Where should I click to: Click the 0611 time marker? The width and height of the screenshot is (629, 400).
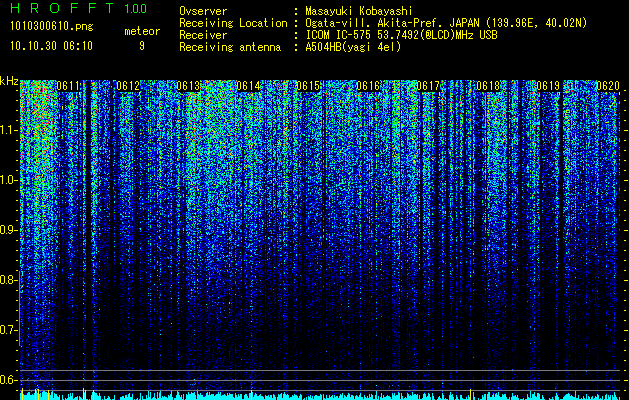click(x=68, y=86)
